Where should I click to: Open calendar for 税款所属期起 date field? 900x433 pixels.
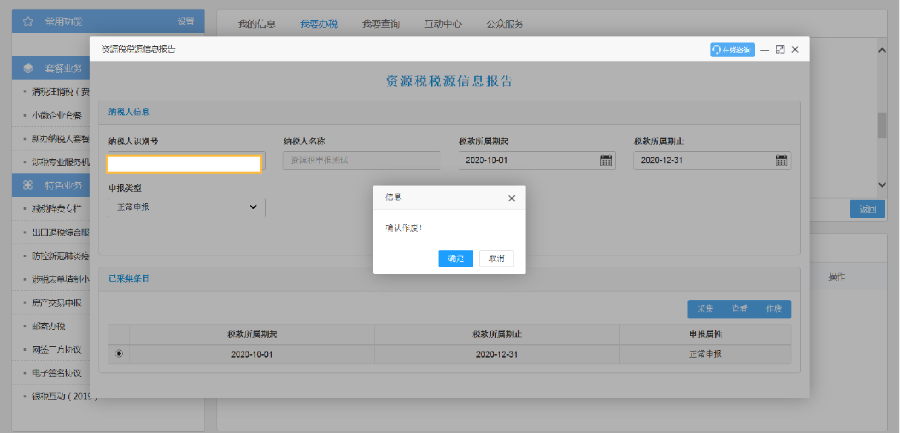606,160
